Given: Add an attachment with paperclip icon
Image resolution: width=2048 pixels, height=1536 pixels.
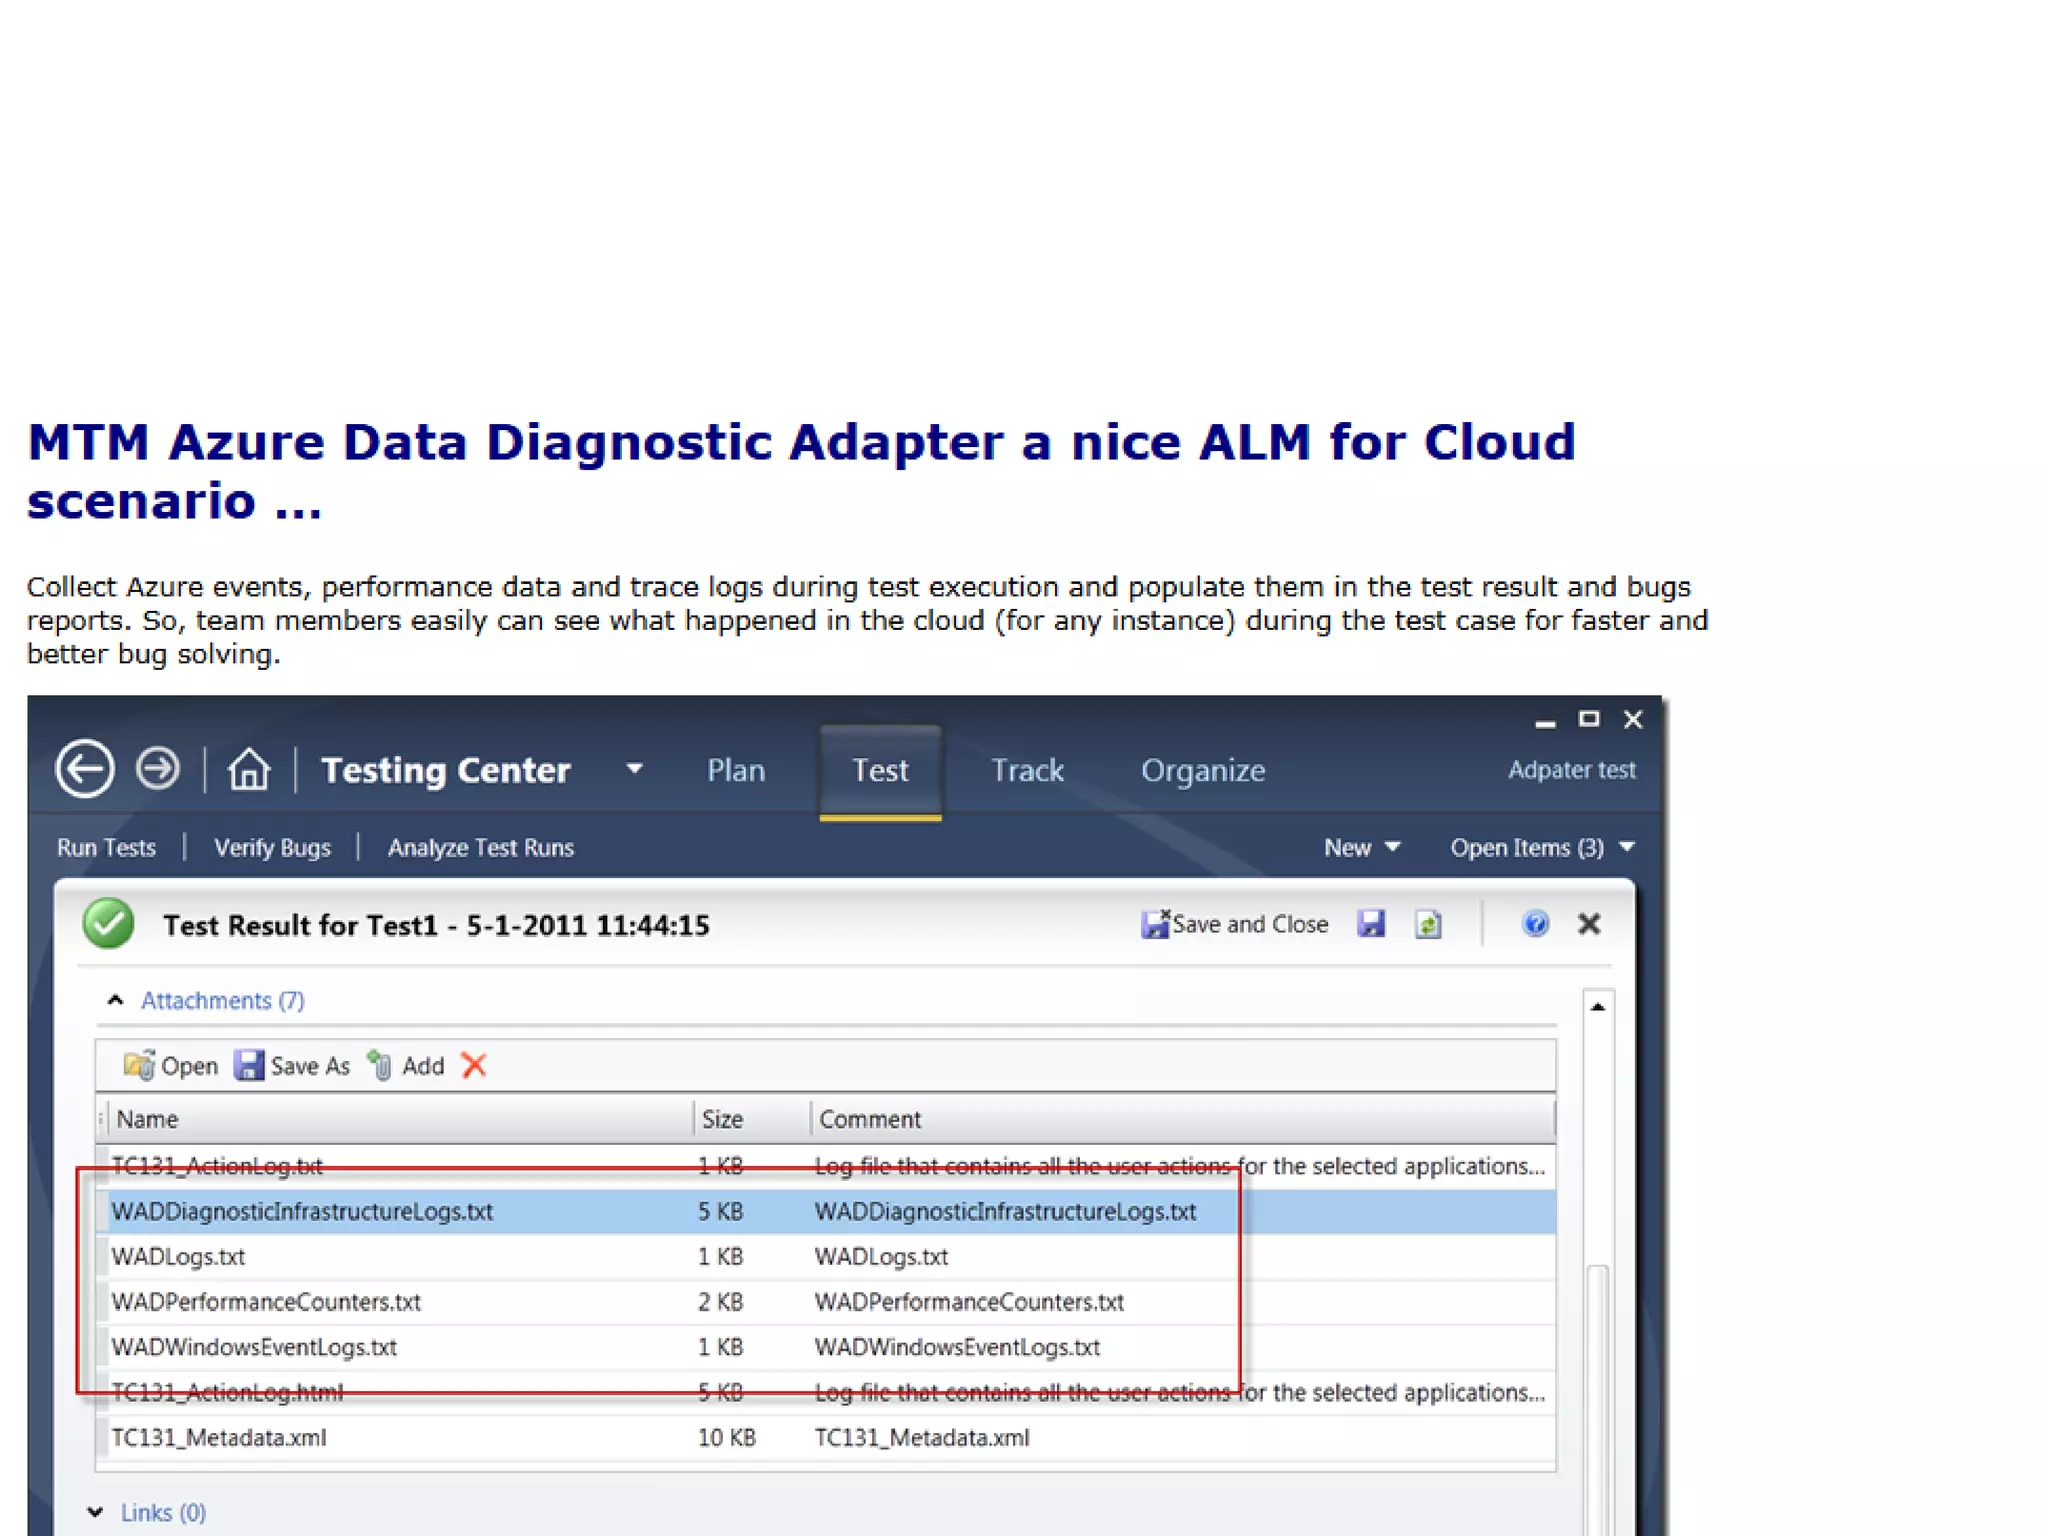Looking at the screenshot, I should tap(406, 1066).
